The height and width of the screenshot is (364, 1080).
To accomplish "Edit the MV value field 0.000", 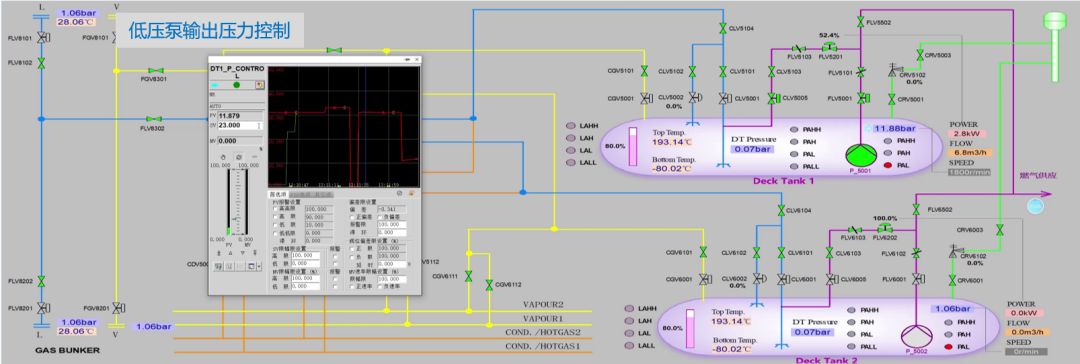I will tap(240, 141).
